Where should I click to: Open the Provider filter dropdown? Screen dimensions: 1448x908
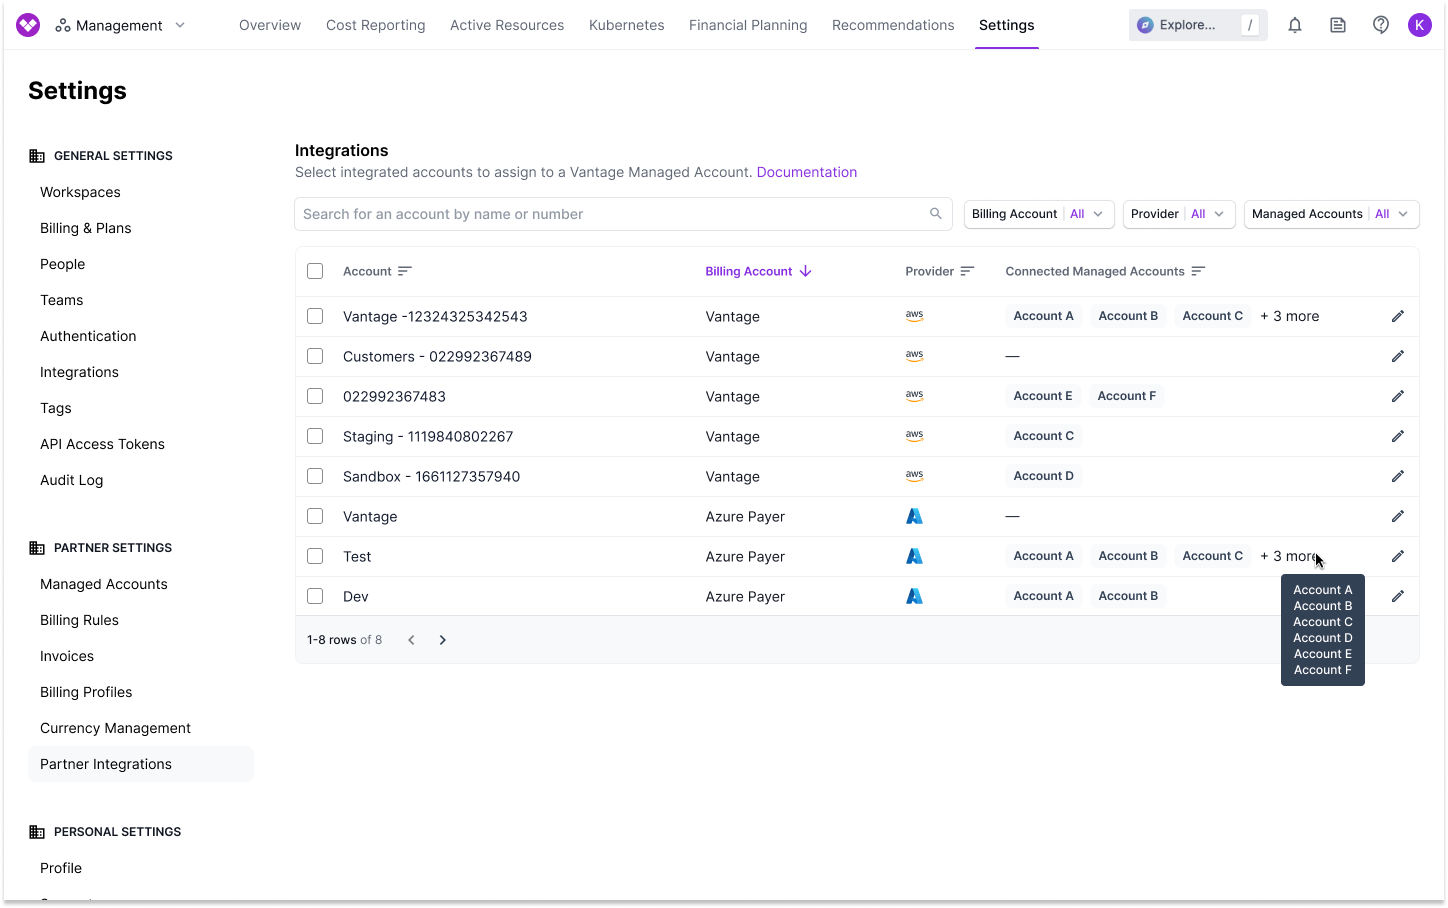1178,213
